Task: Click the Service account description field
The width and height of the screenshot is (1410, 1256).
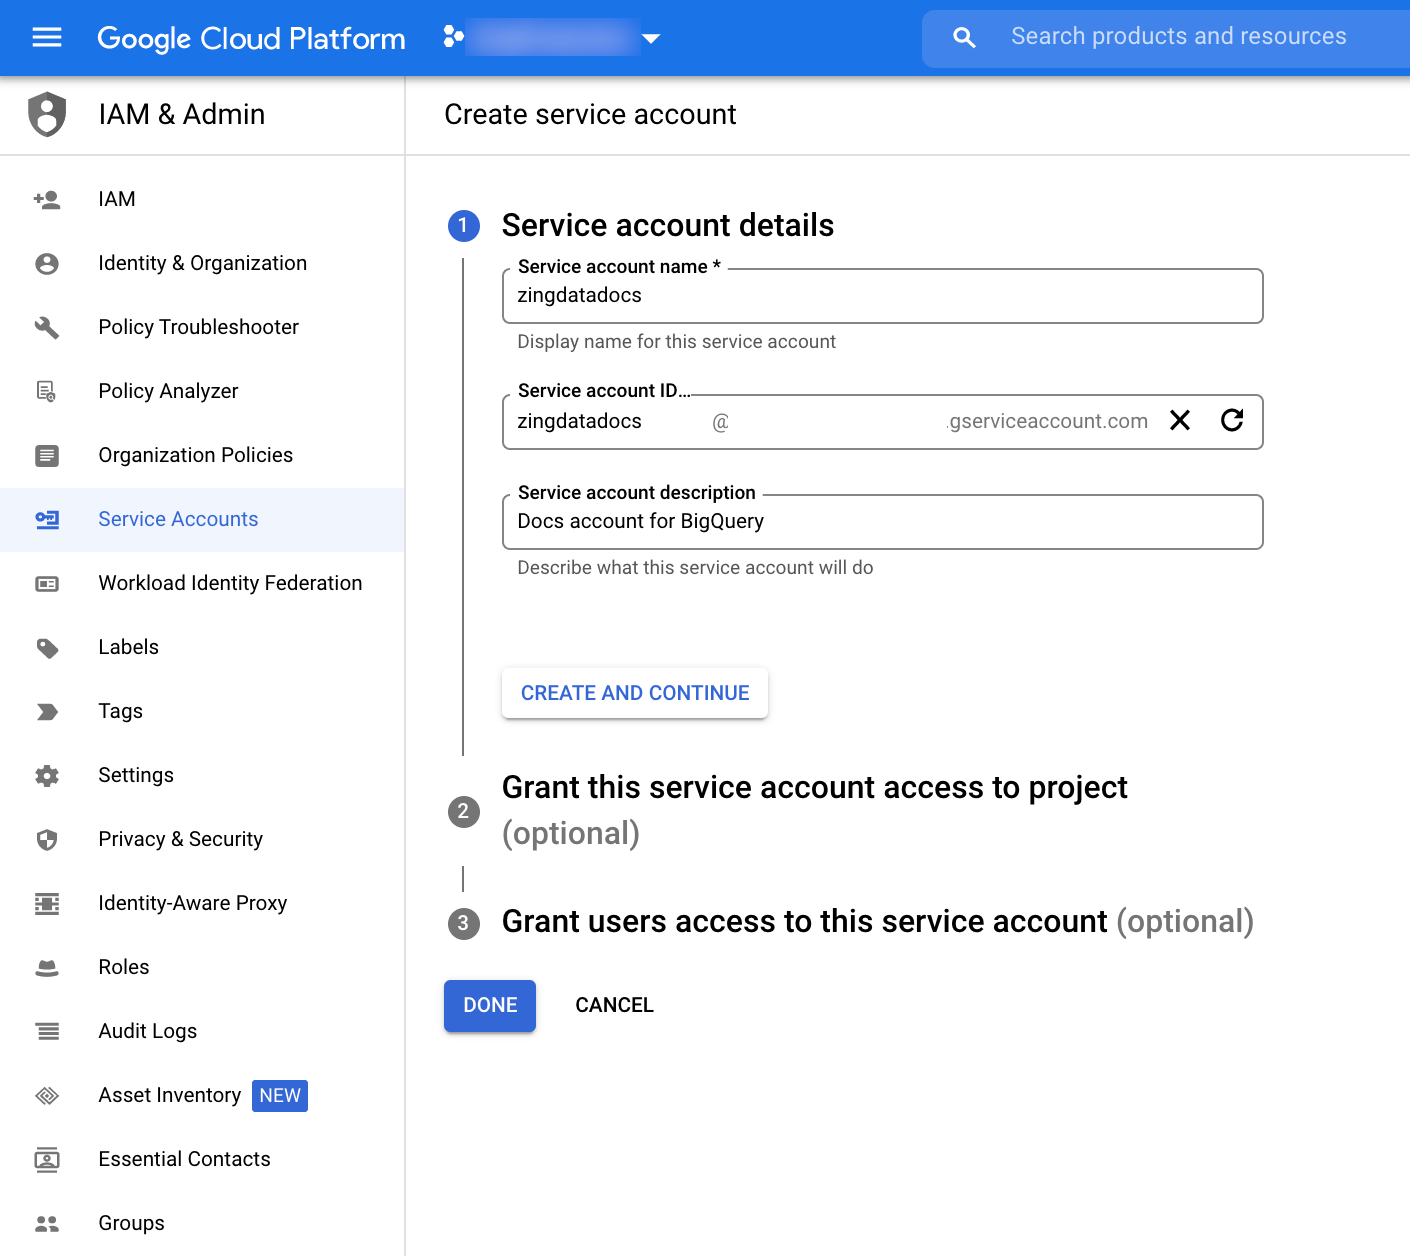Action: coord(882,522)
